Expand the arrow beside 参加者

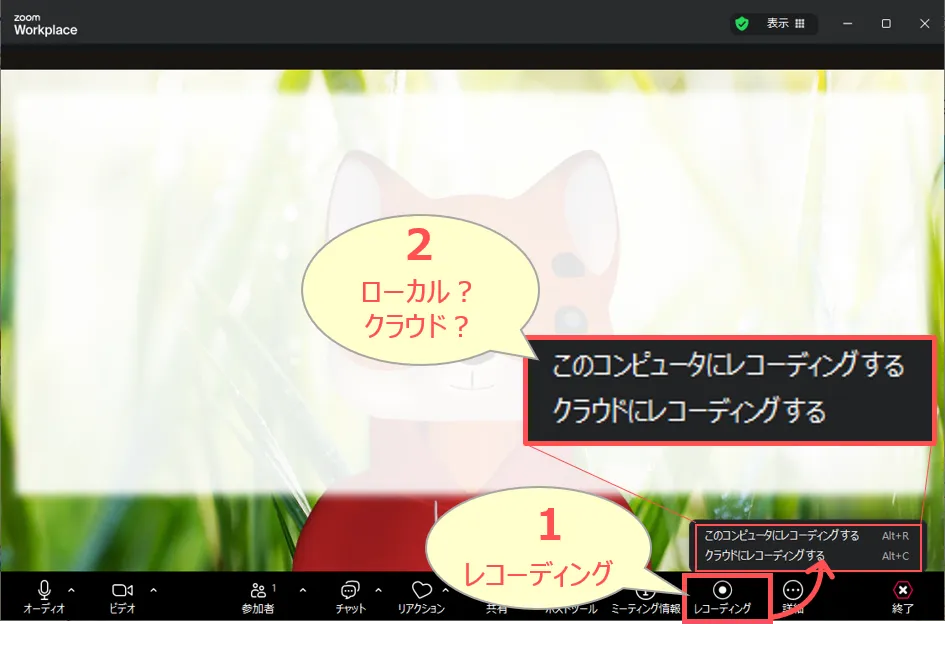tap(303, 589)
